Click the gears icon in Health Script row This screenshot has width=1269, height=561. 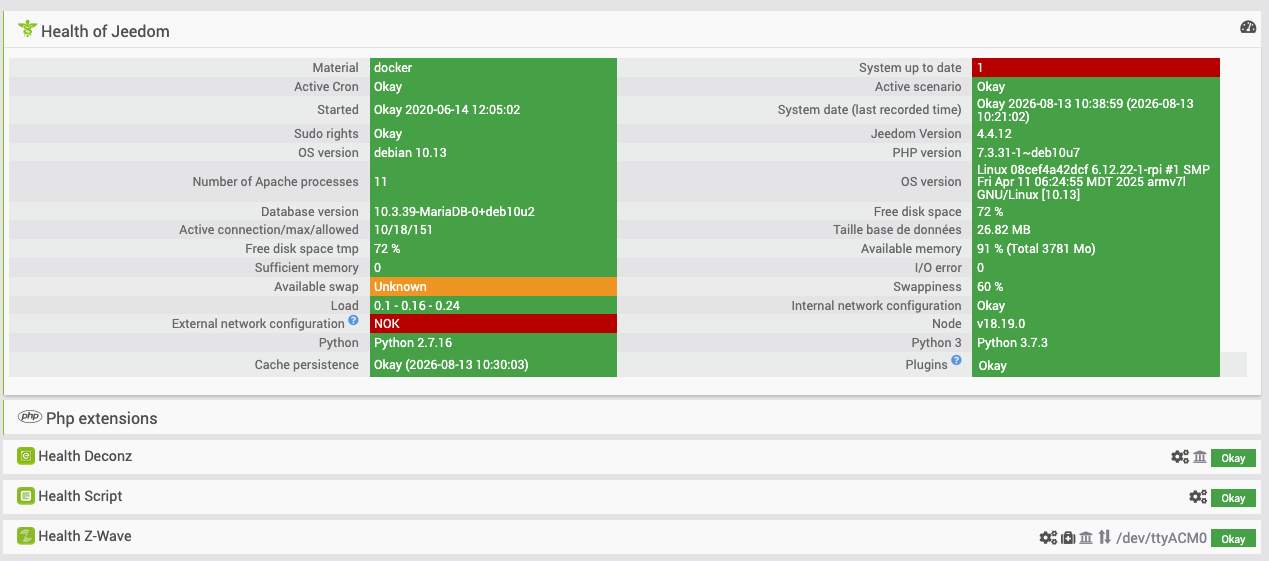click(1198, 497)
